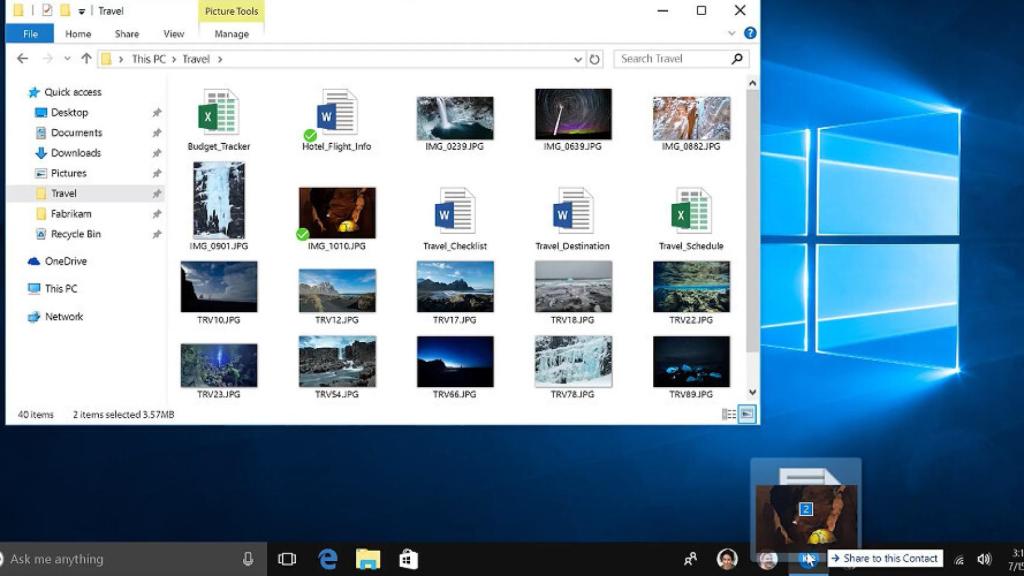Open the Manage tab under Picture Tools

tap(231, 33)
